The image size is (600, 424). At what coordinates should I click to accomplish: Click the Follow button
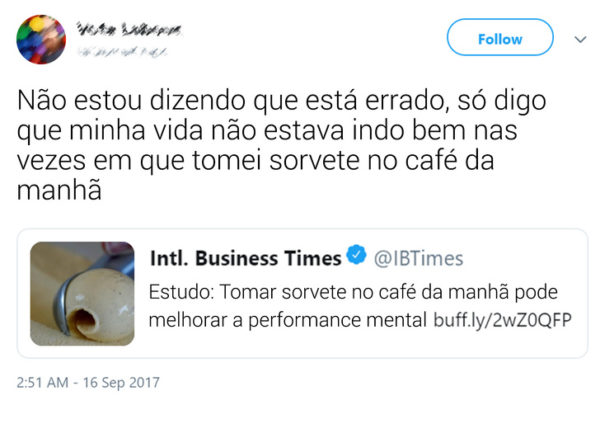pyautogui.click(x=500, y=38)
